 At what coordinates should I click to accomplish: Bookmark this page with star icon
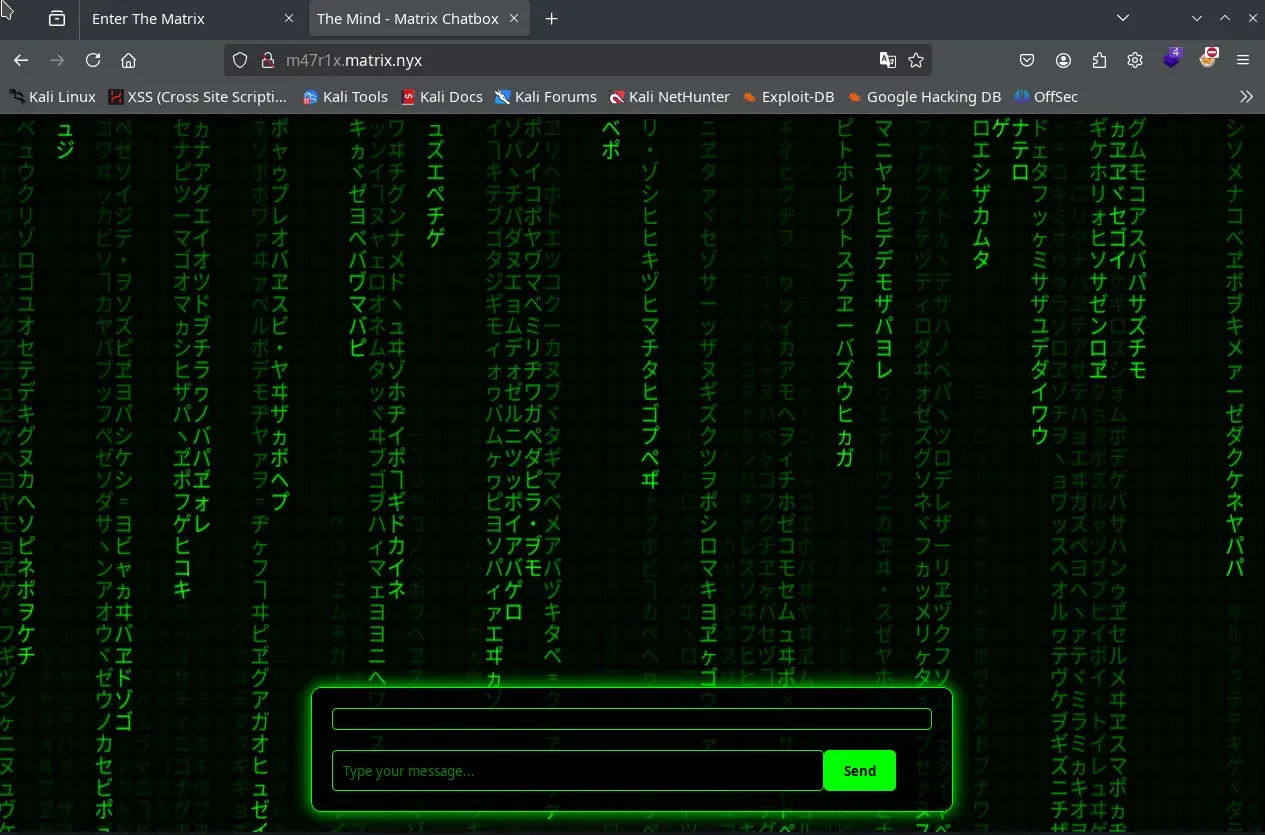(915, 60)
